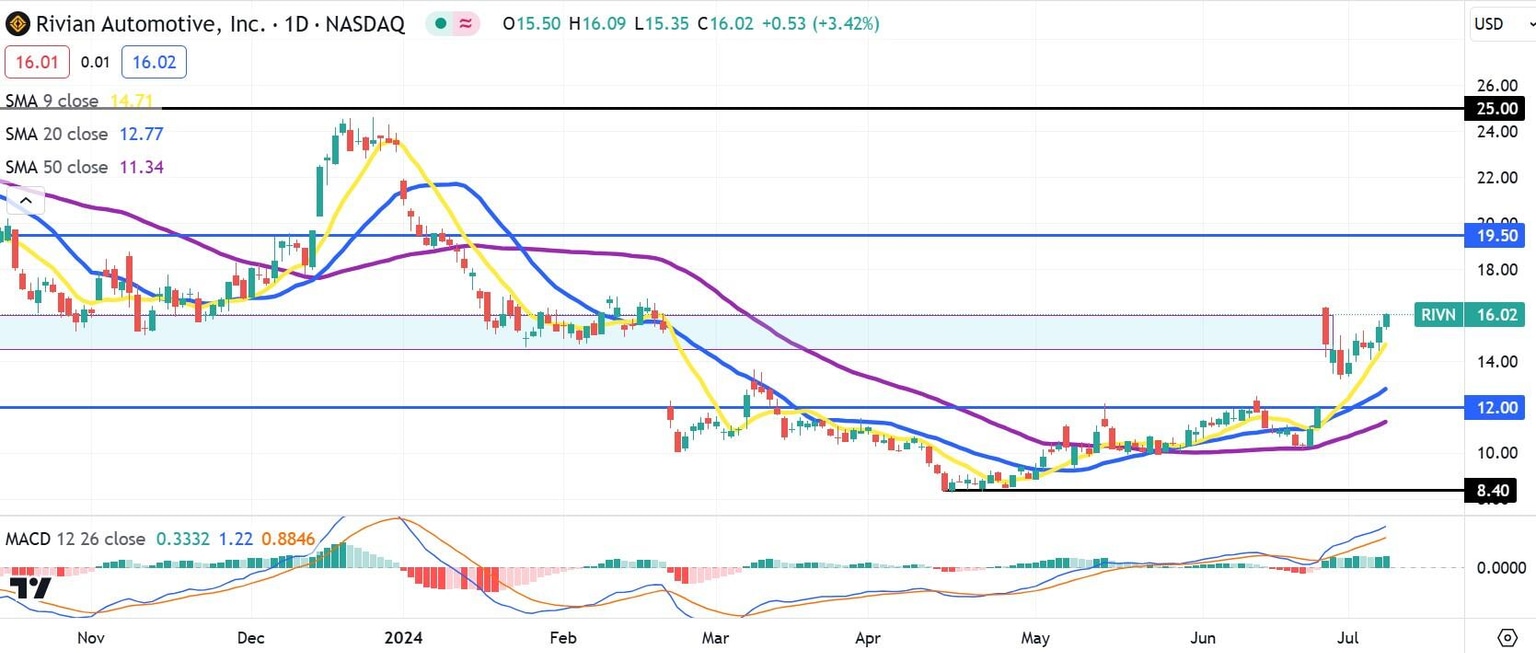Click the SMA 20 value 12.77

click(x=140, y=134)
